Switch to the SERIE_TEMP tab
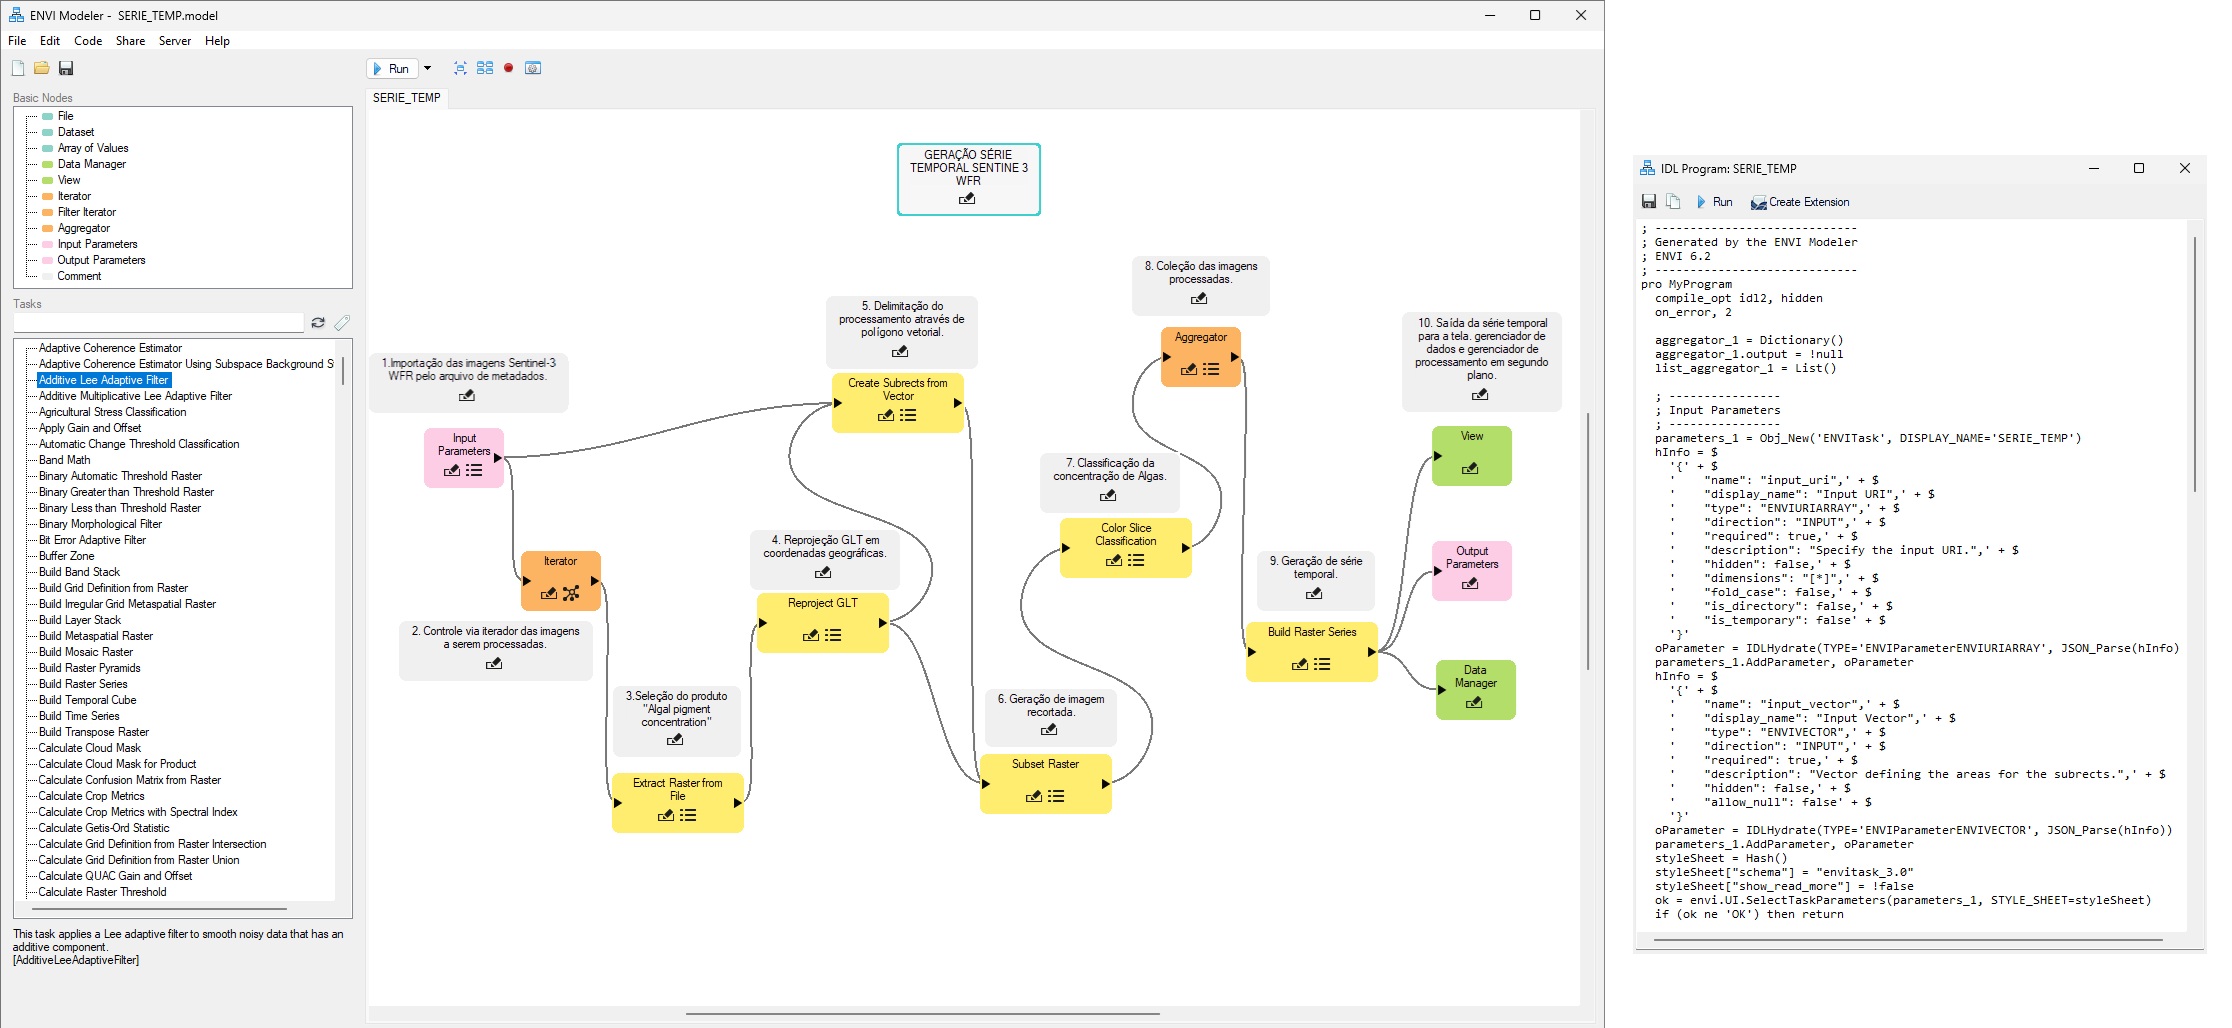This screenshot has width=2232, height=1028. [406, 98]
